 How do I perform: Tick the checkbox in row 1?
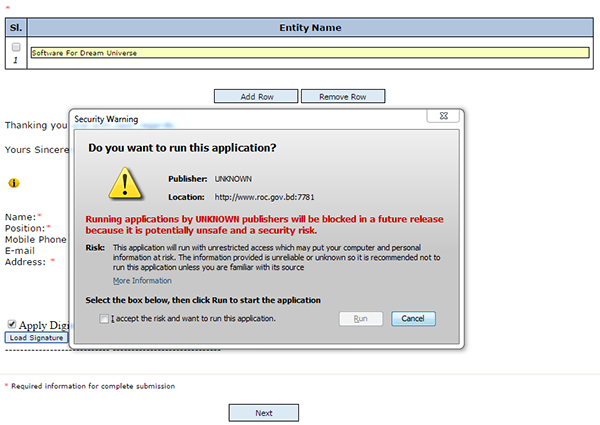[x=16, y=47]
